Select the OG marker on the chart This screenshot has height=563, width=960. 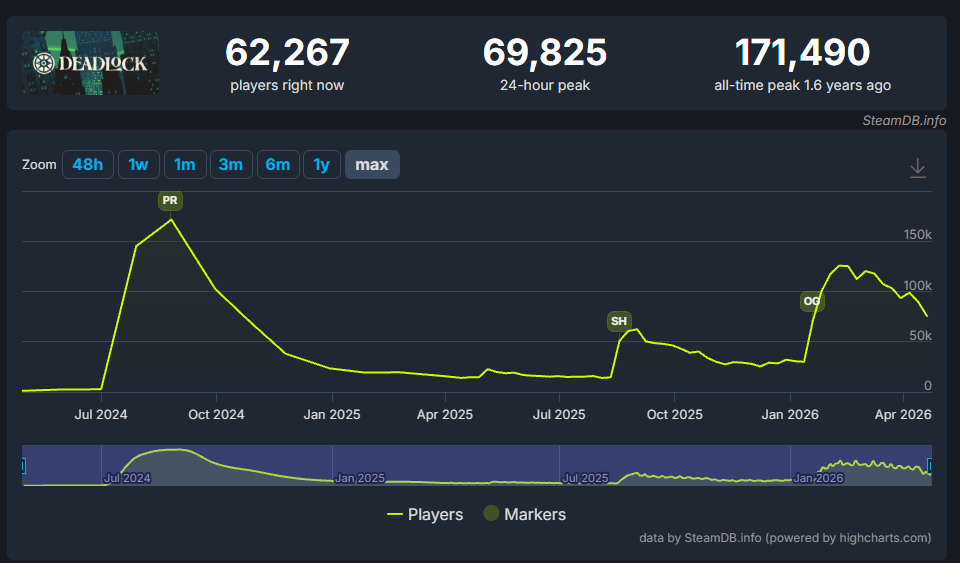[812, 301]
